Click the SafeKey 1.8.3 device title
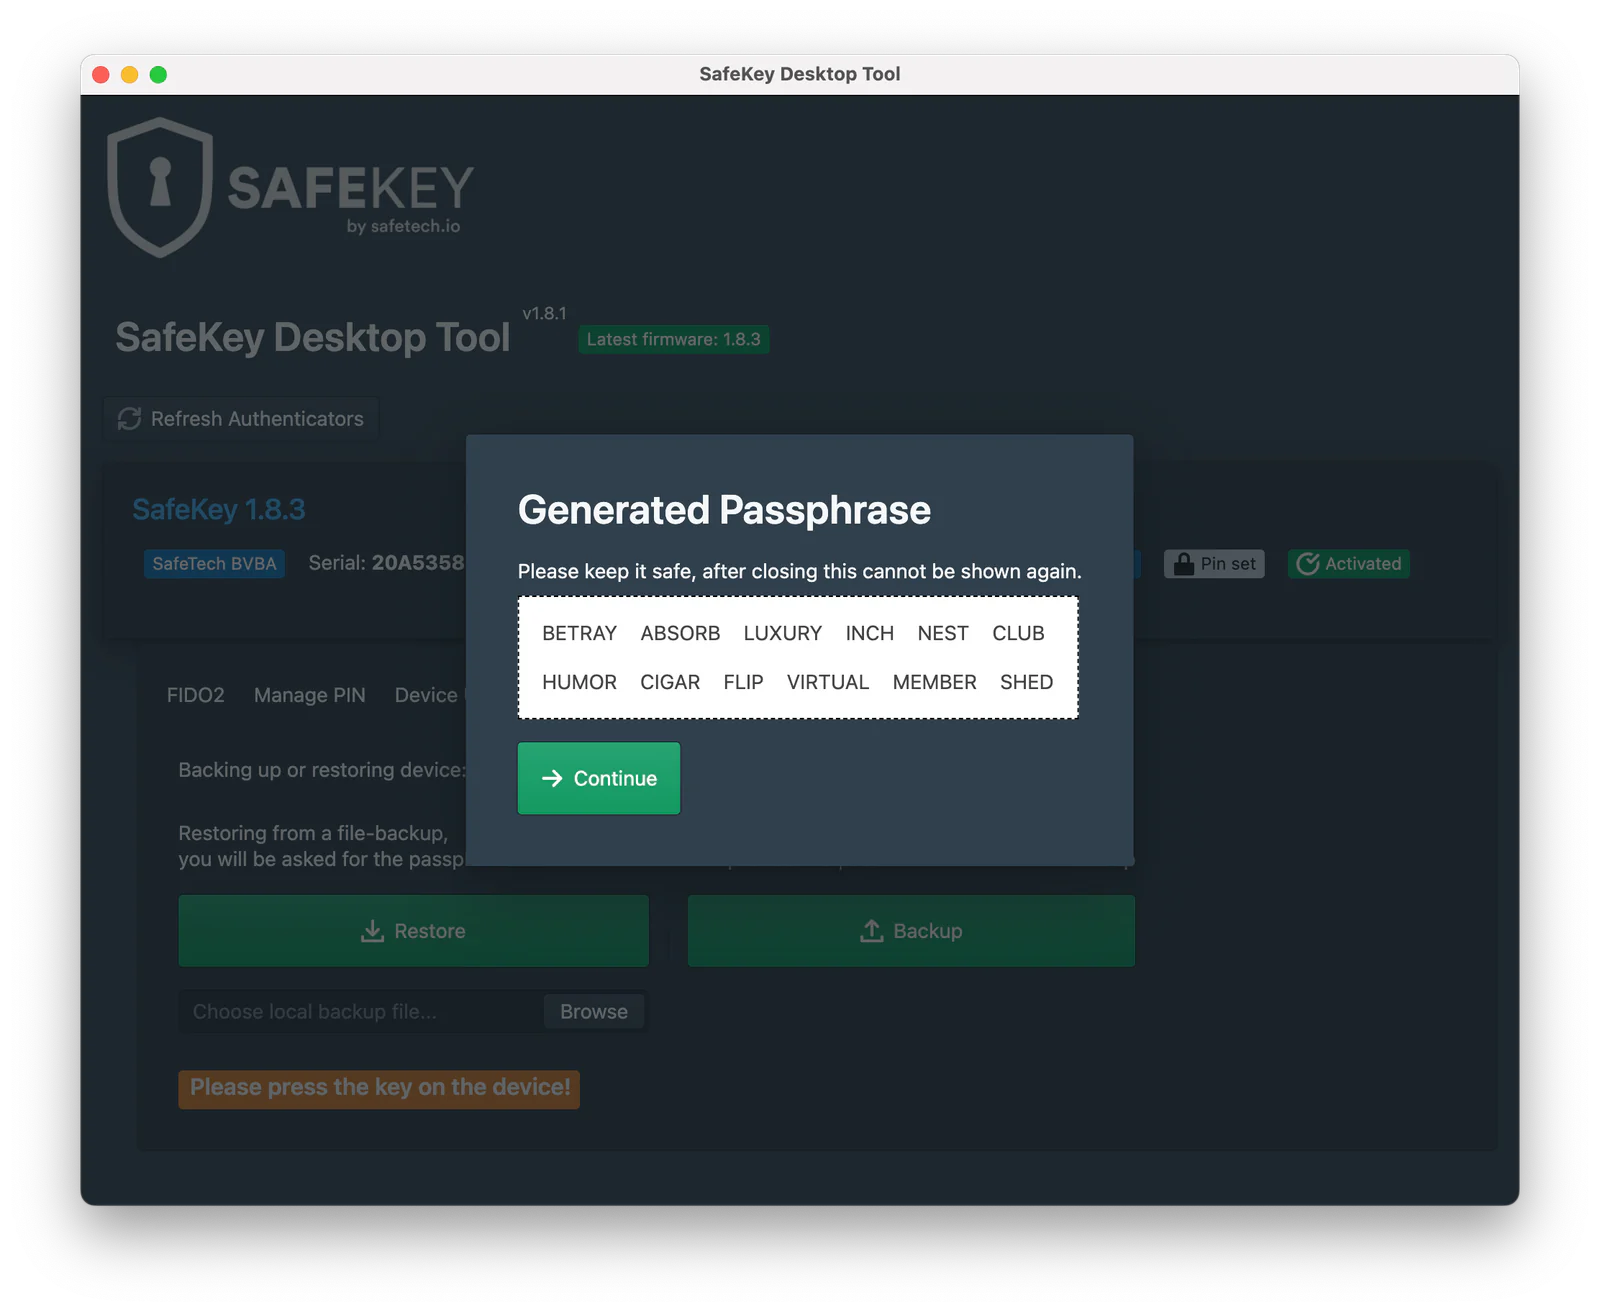 point(219,509)
